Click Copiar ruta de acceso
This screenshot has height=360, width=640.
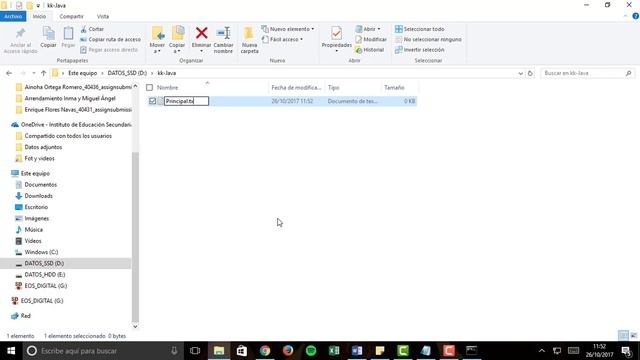click(111, 40)
